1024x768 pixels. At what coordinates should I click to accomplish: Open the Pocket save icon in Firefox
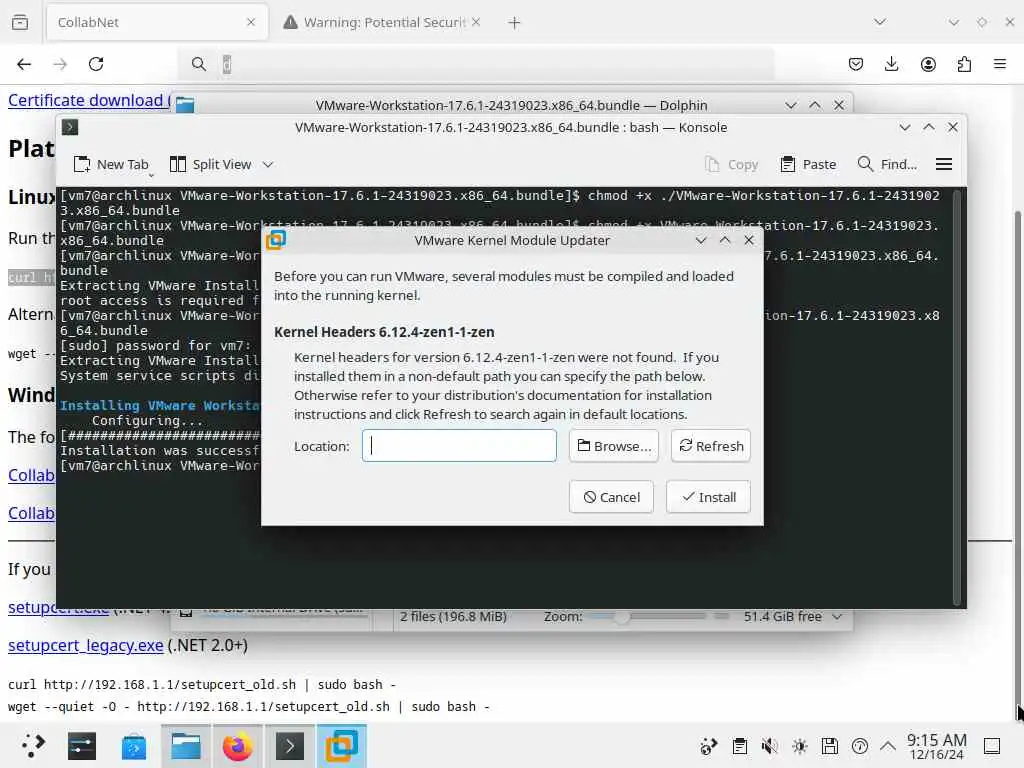click(x=856, y=64)
